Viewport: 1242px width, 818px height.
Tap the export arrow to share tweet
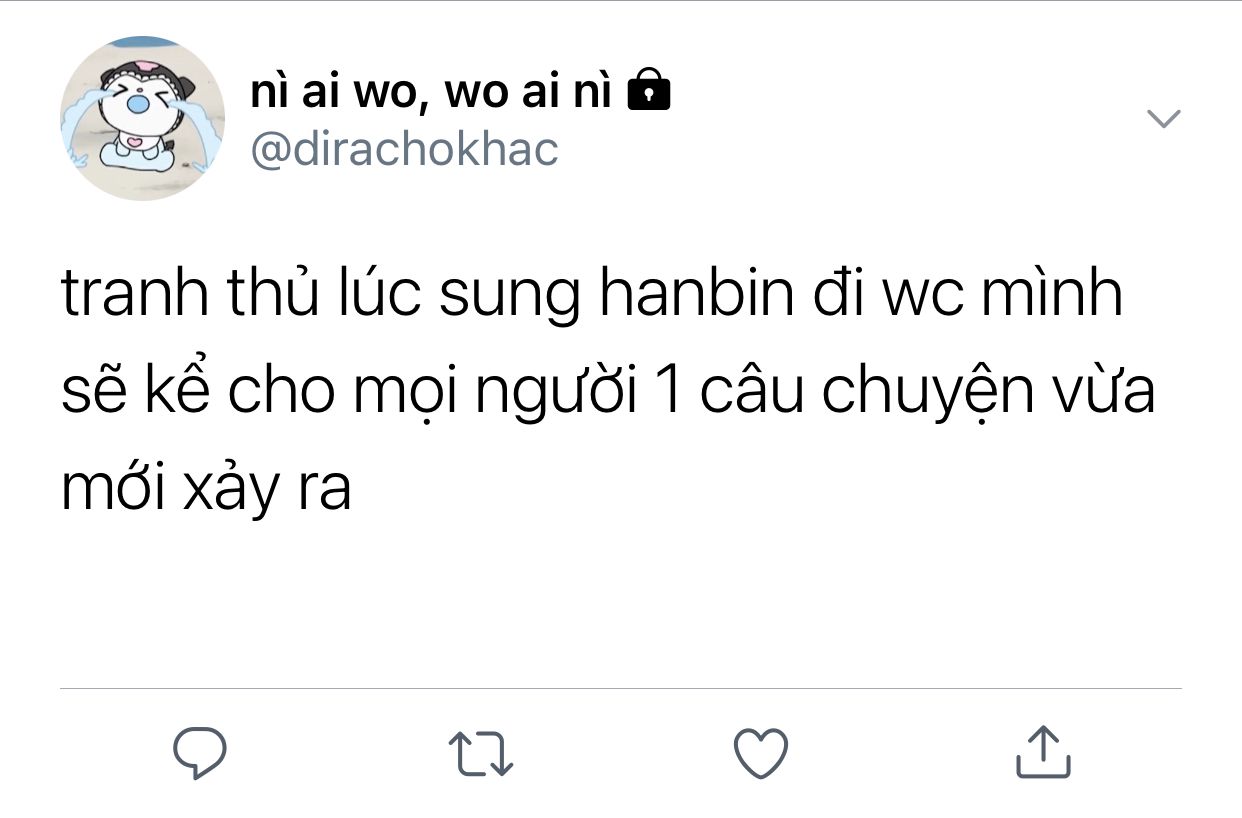coord(1043,753)
